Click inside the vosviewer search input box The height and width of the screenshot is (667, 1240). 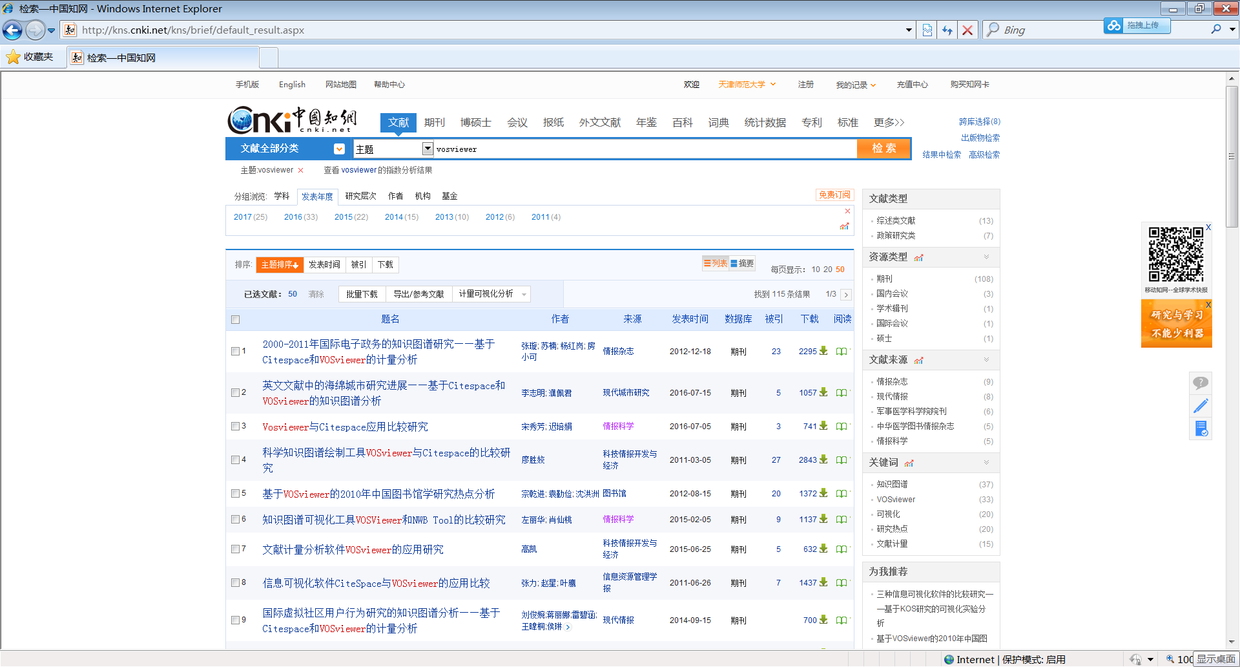(600, 147)
